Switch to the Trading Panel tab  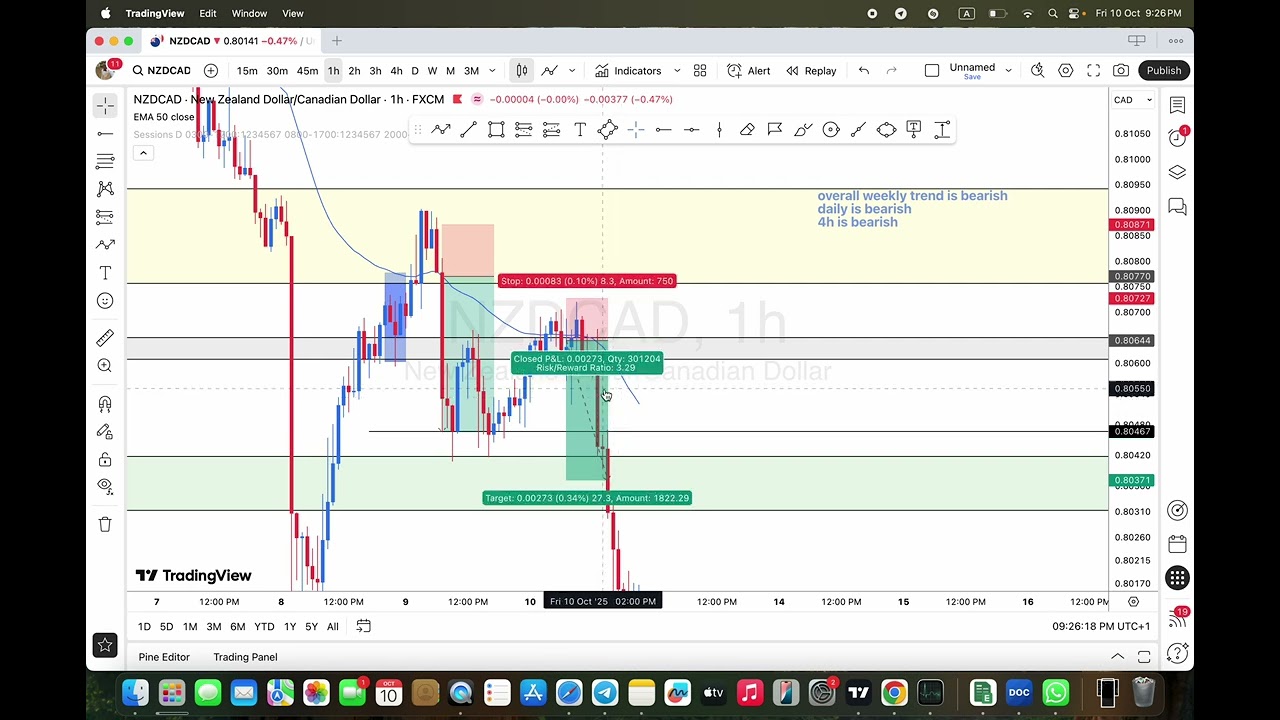pyautogui.click(x=245, y=657)
